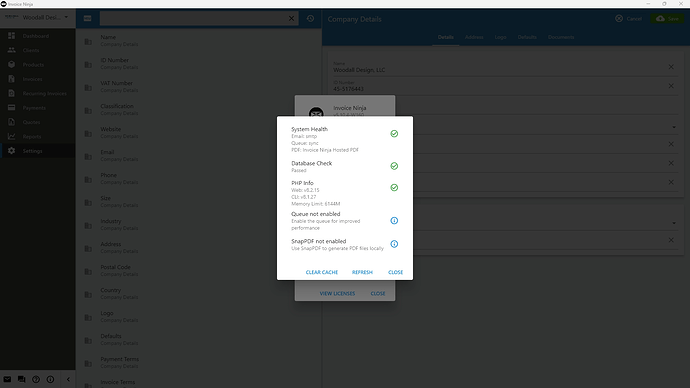Switch to the Details tab
Screen dimensions: 690x388
tap(445, 37)
